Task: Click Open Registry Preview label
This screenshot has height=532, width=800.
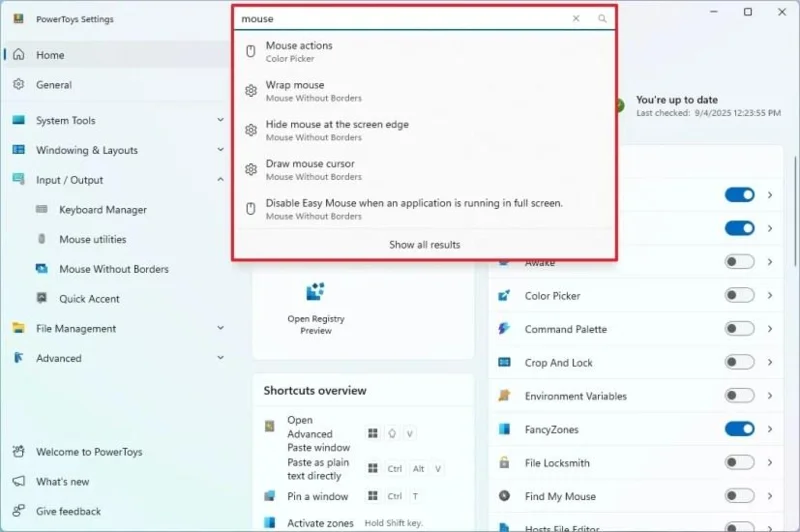Action: coord(316,324)
